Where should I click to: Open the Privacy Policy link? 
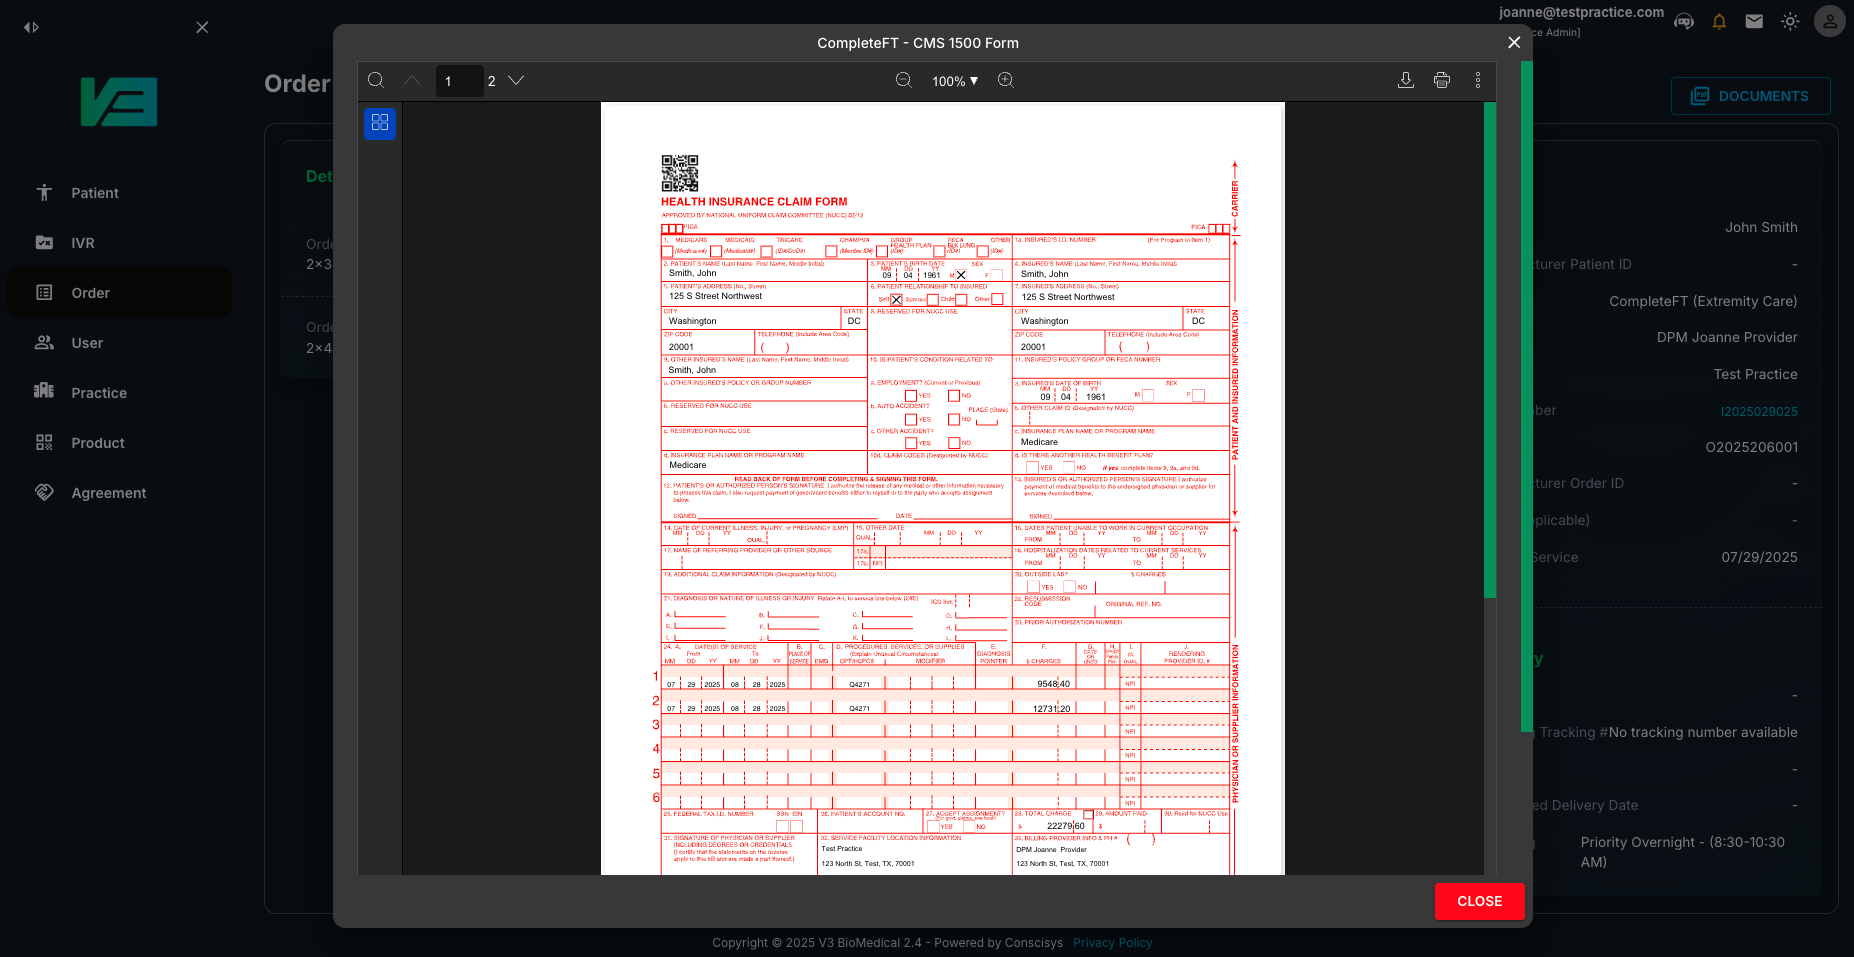tap(1112, 943)
